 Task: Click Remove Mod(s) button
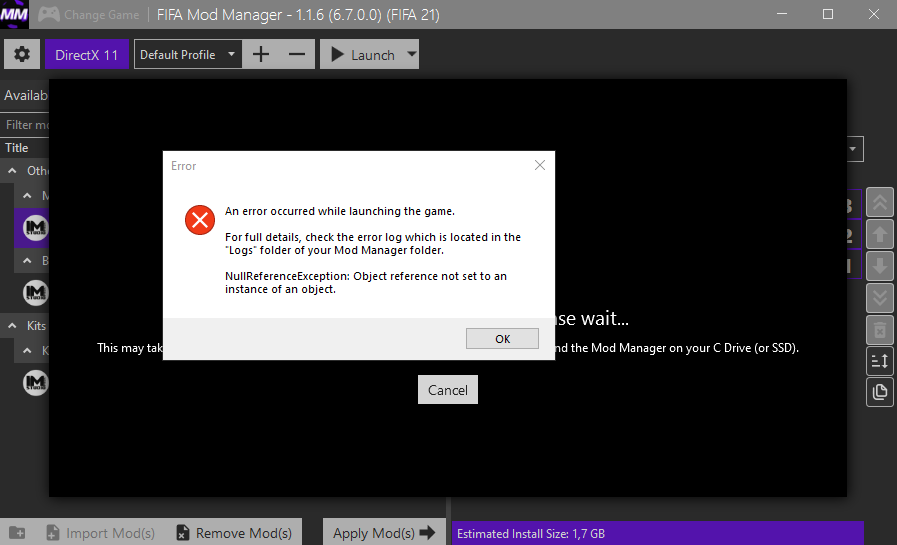[x=234, y=533]
